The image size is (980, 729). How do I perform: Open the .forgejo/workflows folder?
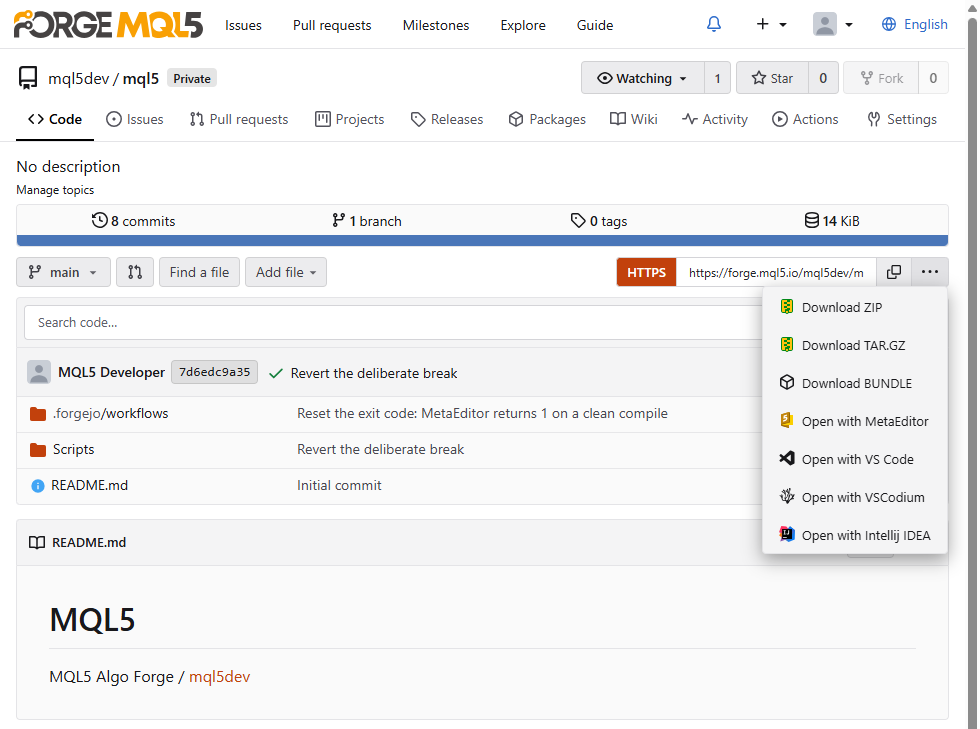pyautogui.click(x=110, y=413)
